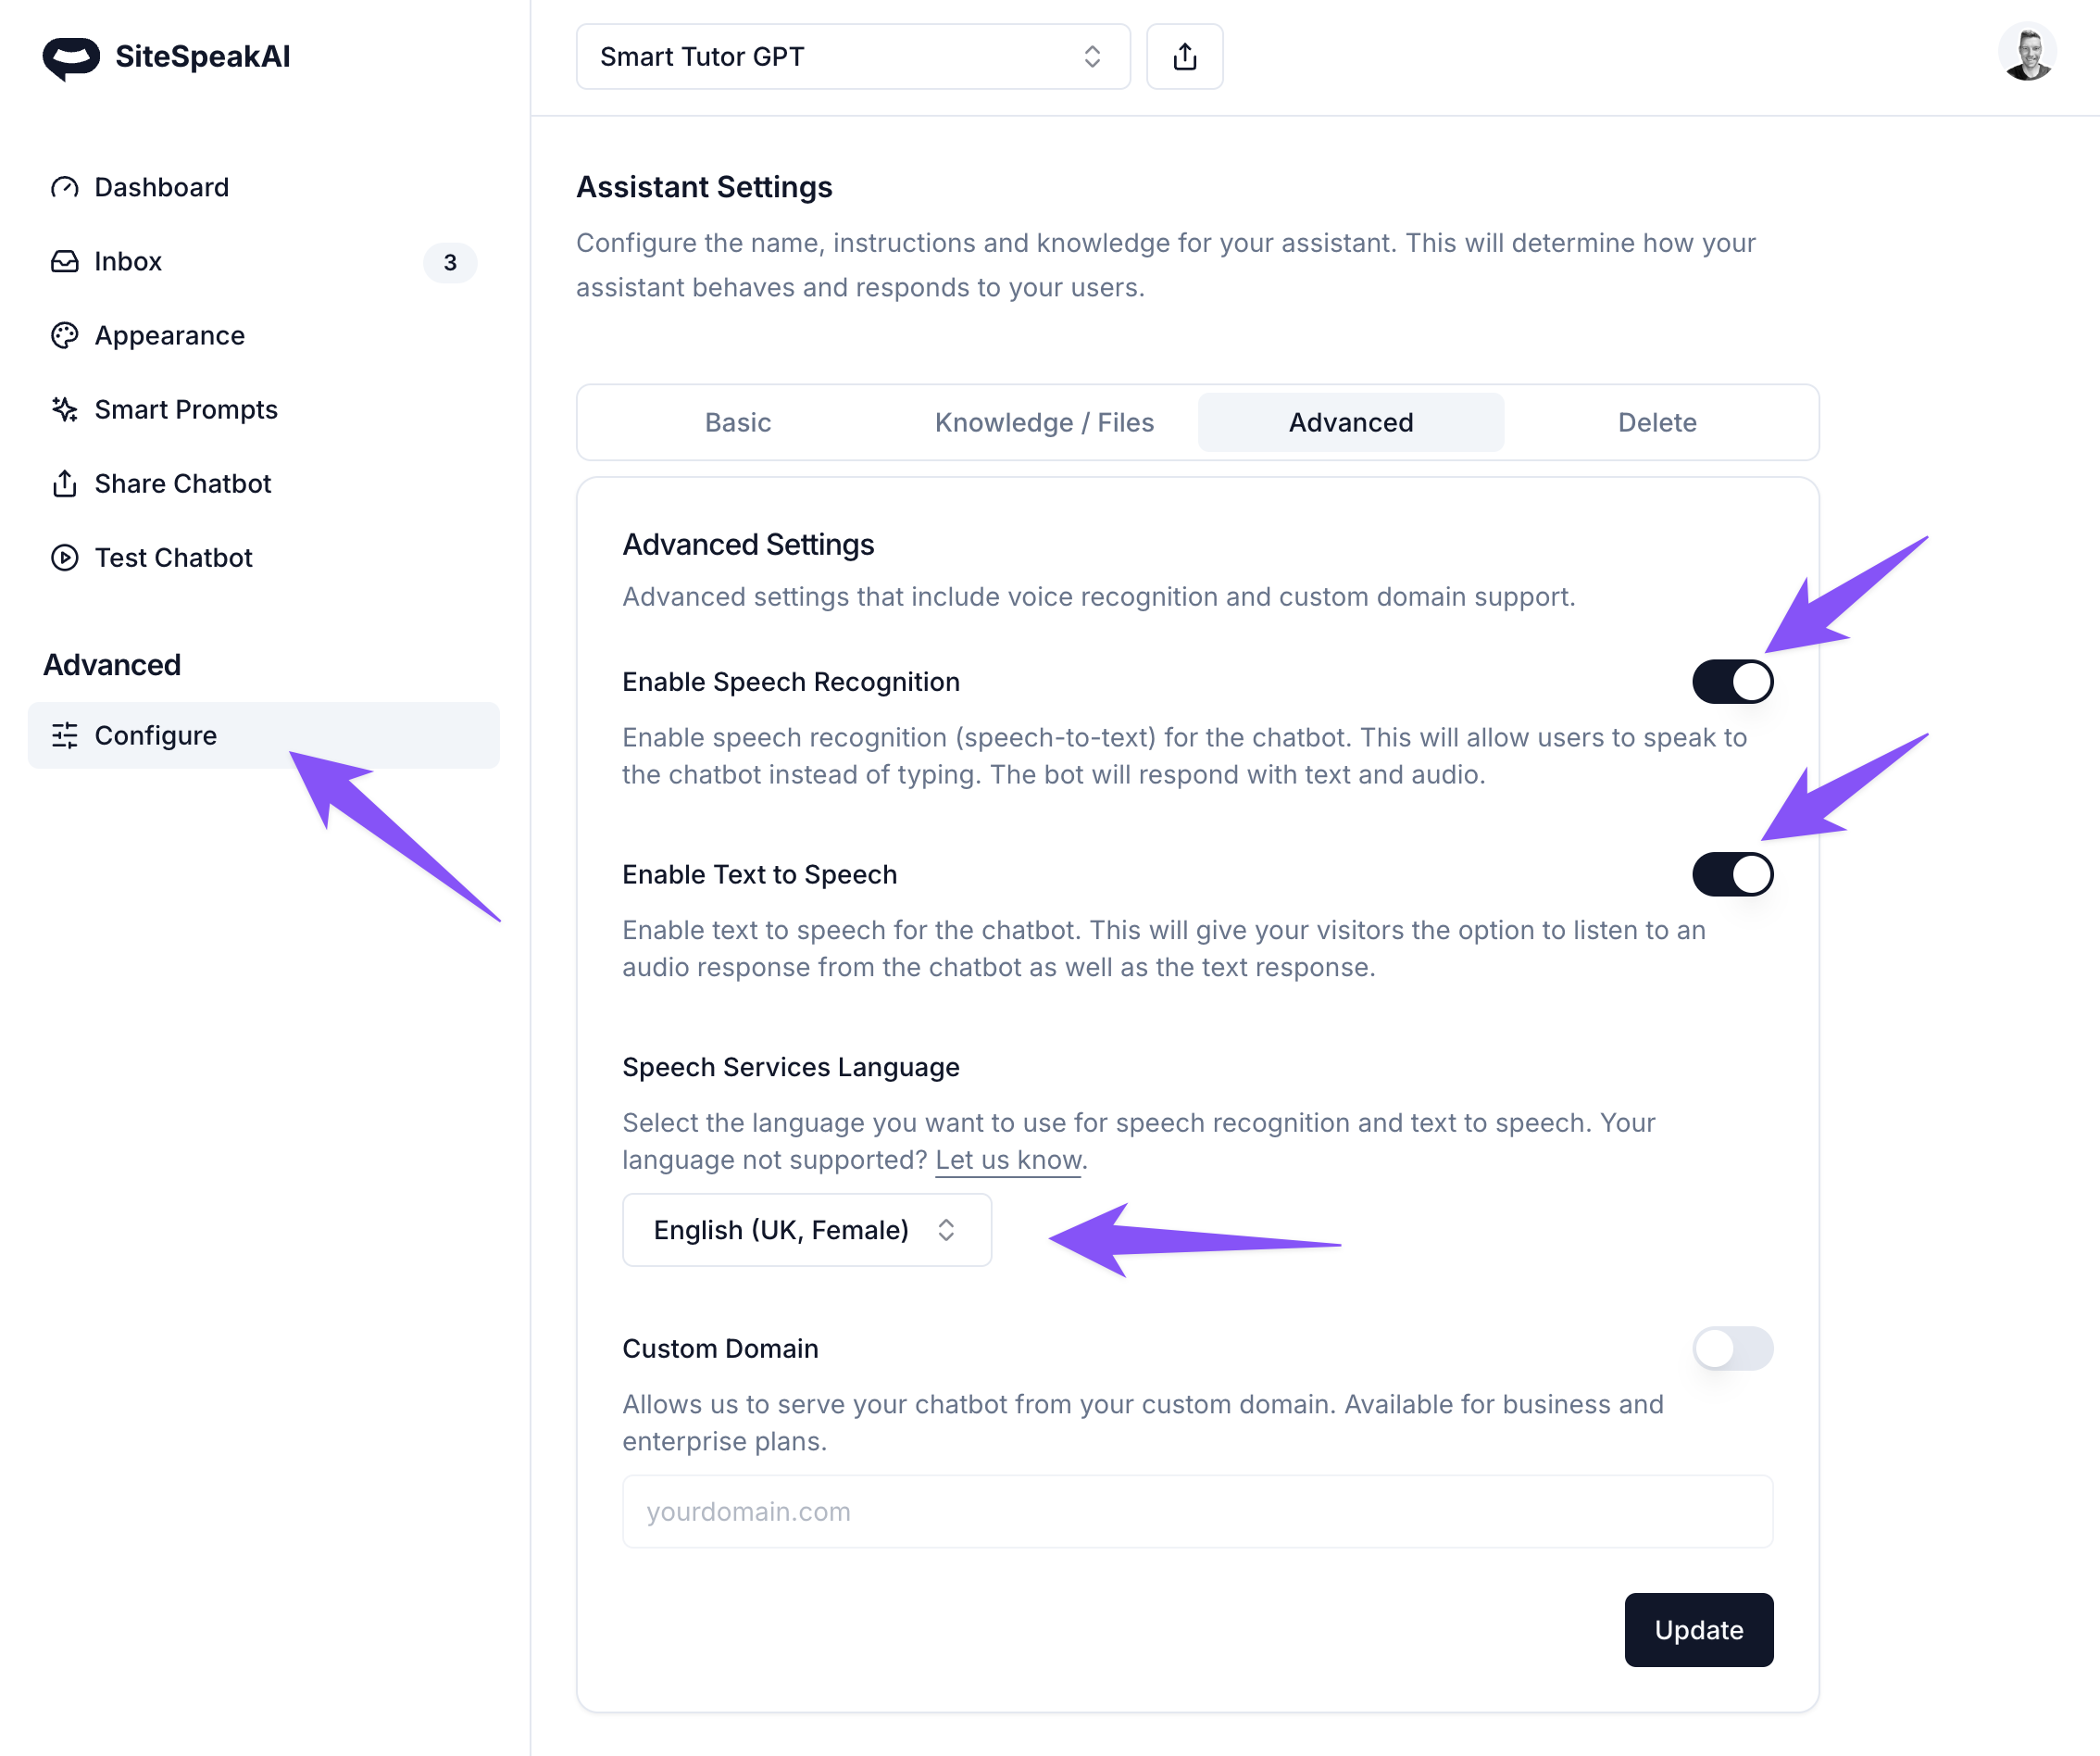Click the SiteSpeakAI logo icon

(x=71, y=58)
